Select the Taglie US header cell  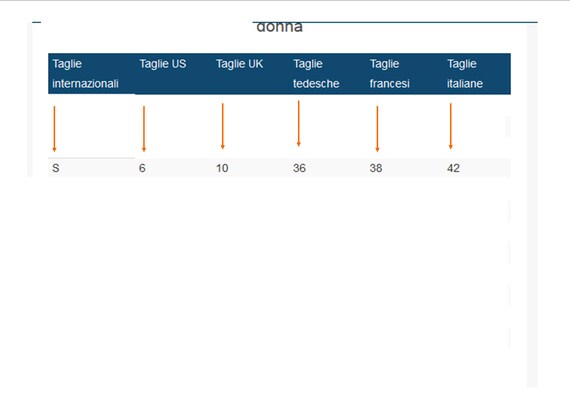pyautogui.click(x=173, y=74)
